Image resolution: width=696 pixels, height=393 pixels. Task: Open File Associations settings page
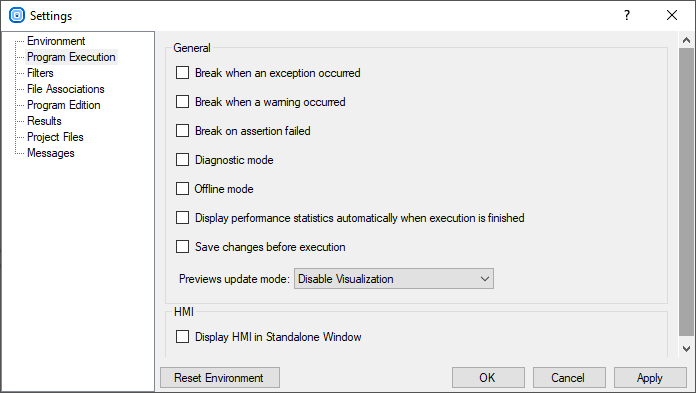click(66, 89)
